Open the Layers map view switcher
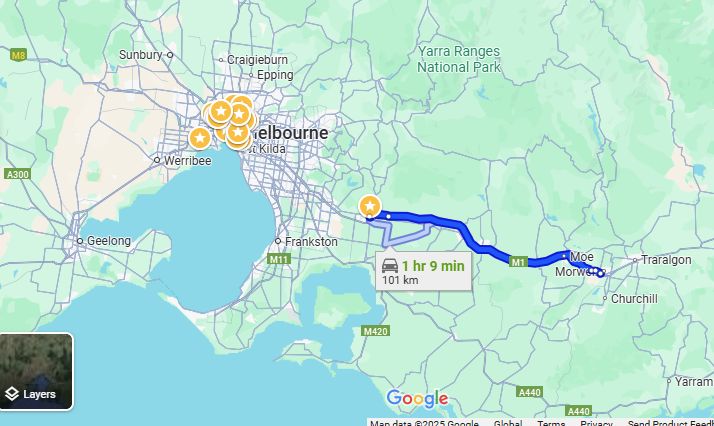This screenshot has height=426, width=714. tap(36, 371)
